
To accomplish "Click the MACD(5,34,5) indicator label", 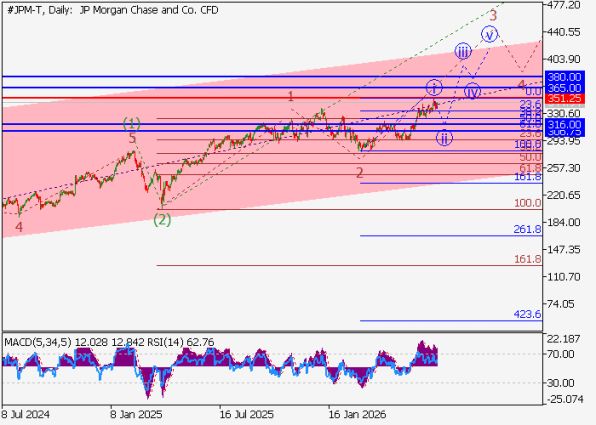I will tap(38, 343).
